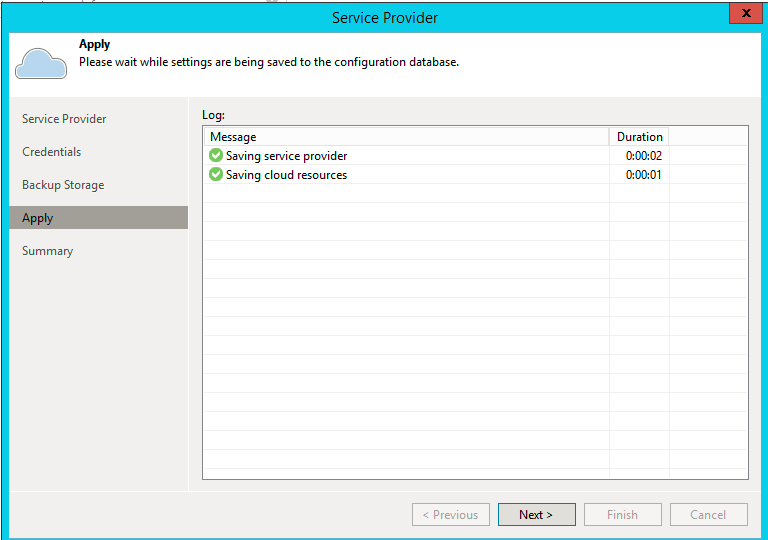This screenshot has height=540, width=768.
Task: Click the Finish button
Action: (x=623, y=515)
